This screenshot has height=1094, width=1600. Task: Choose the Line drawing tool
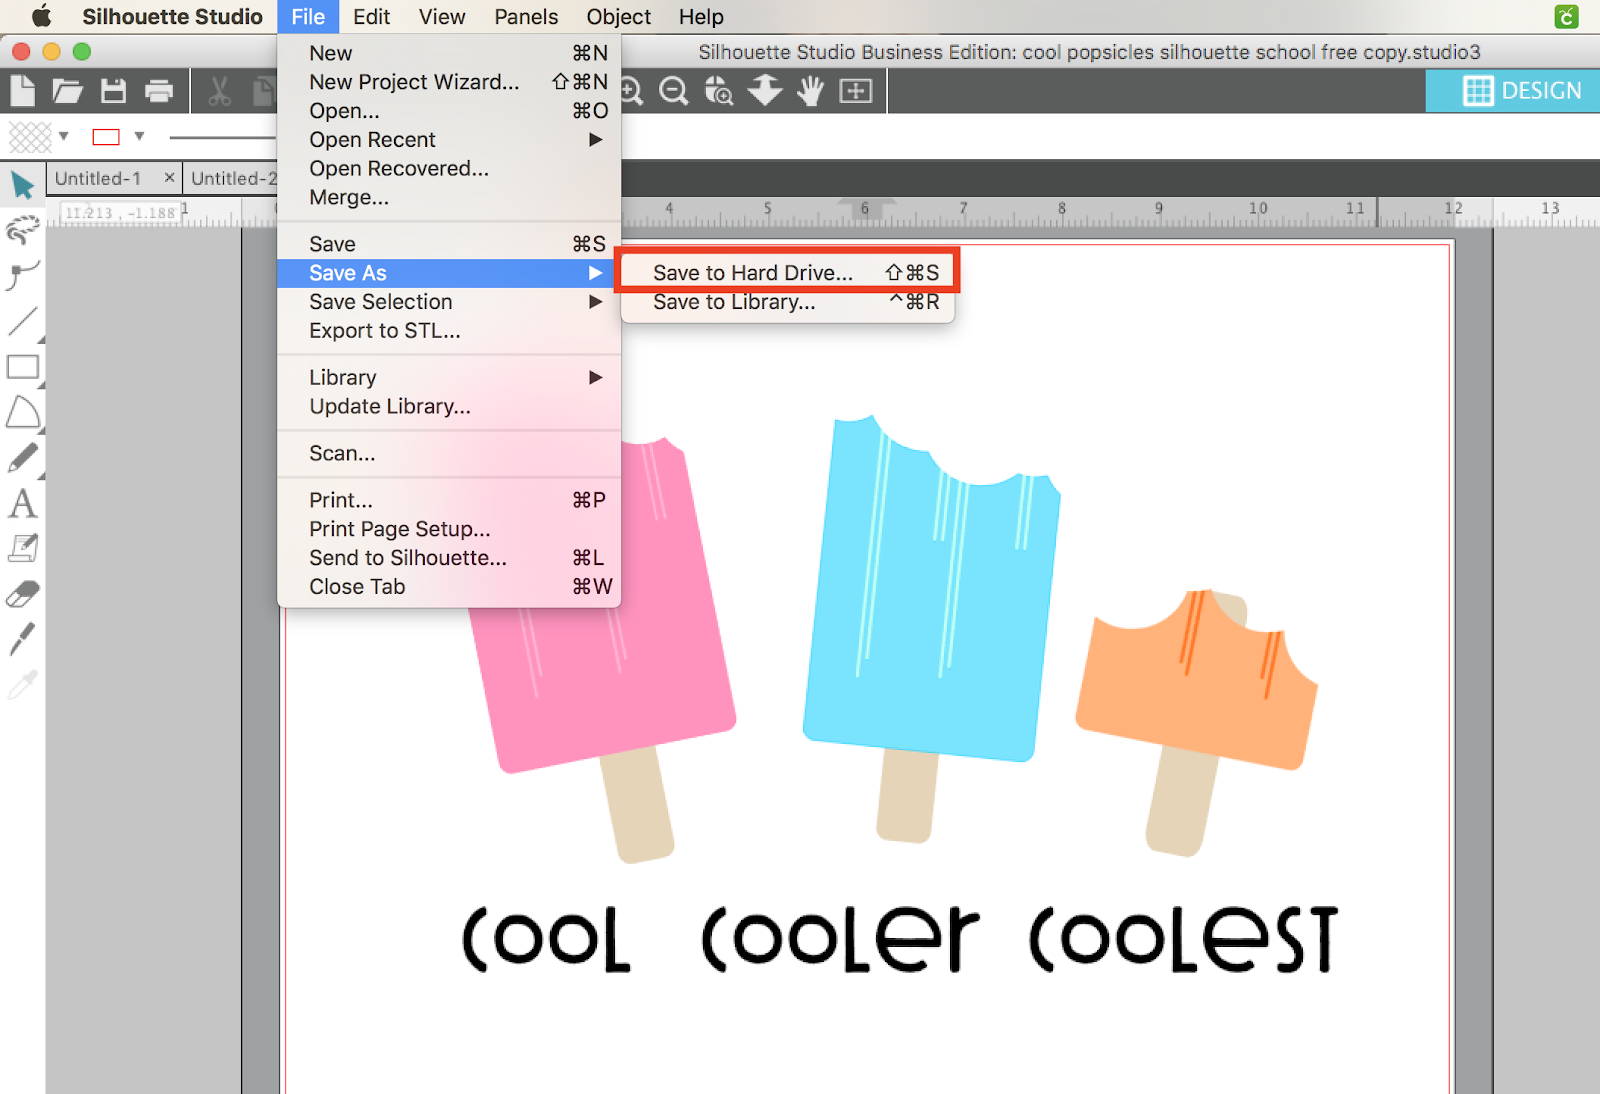23,321
